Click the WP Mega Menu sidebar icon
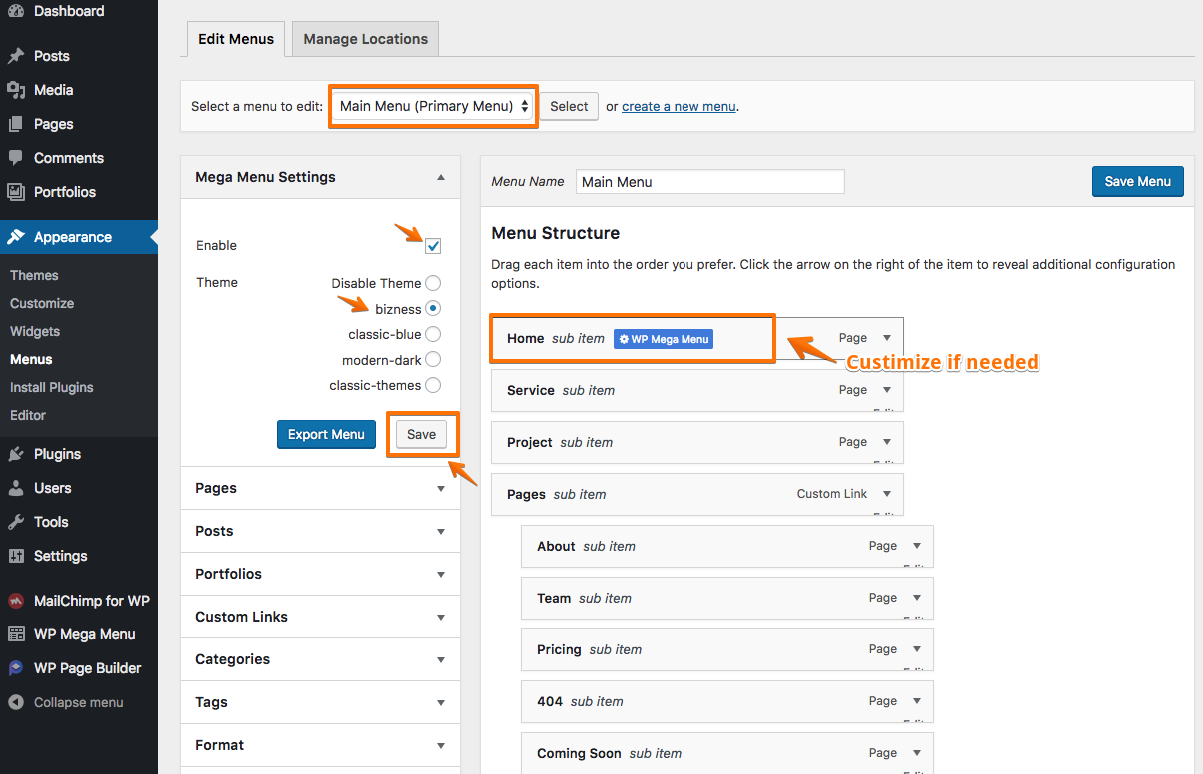Image resolution: width=1203 pixels, height=774 pixels. pyautogui.click(x=16, y=634)
